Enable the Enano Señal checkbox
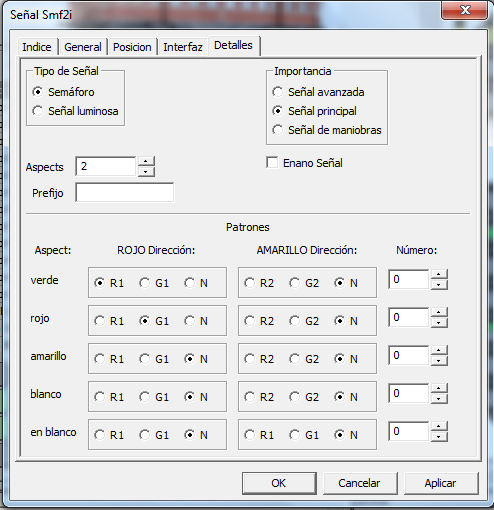Screen dimensions: 494x510 tap(272, 163)
